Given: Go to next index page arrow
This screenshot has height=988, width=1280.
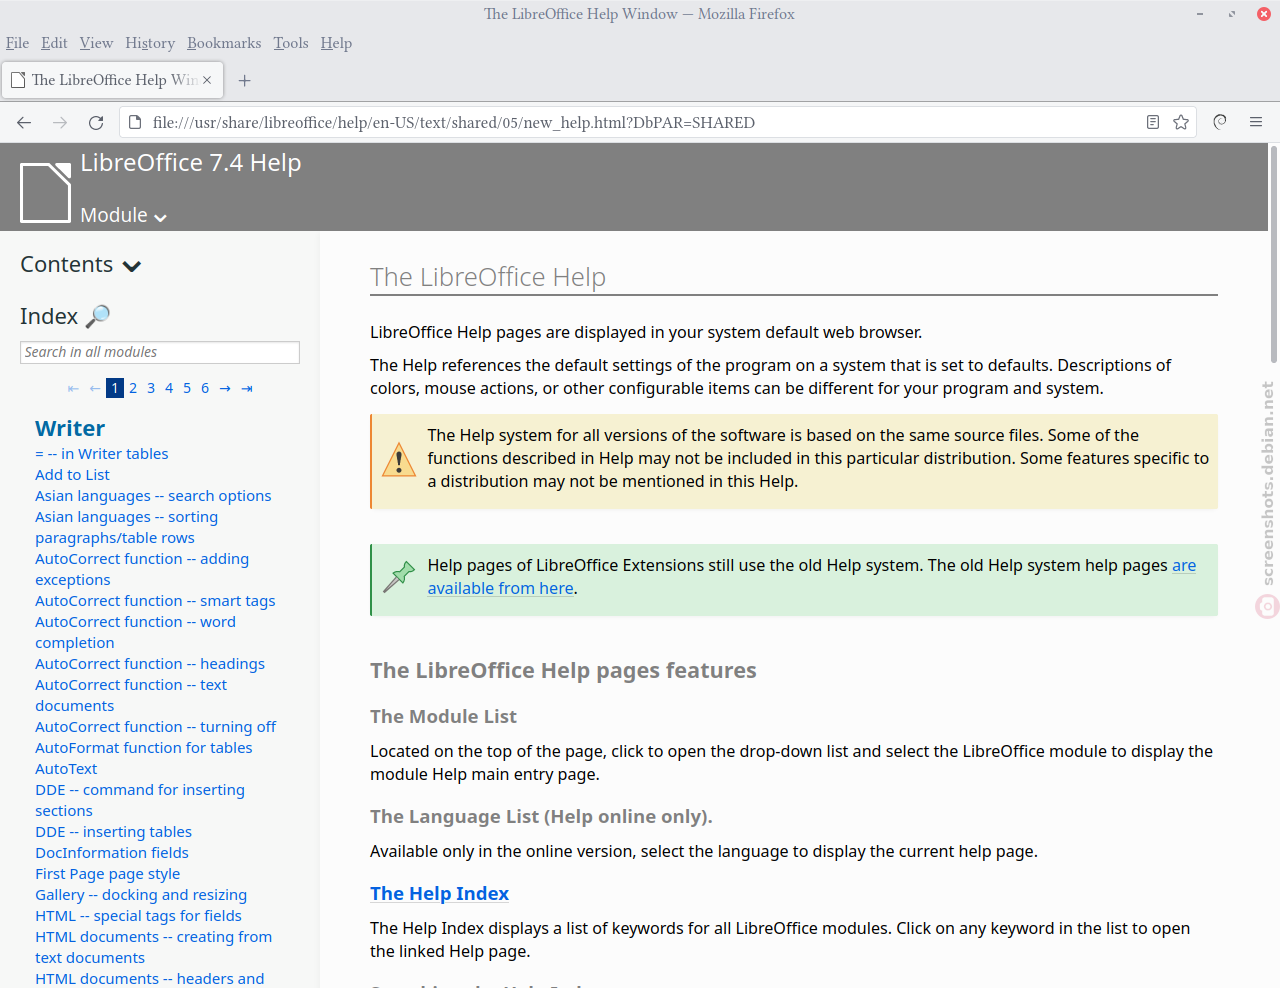Looking at the screenshot, I should 225,388.
